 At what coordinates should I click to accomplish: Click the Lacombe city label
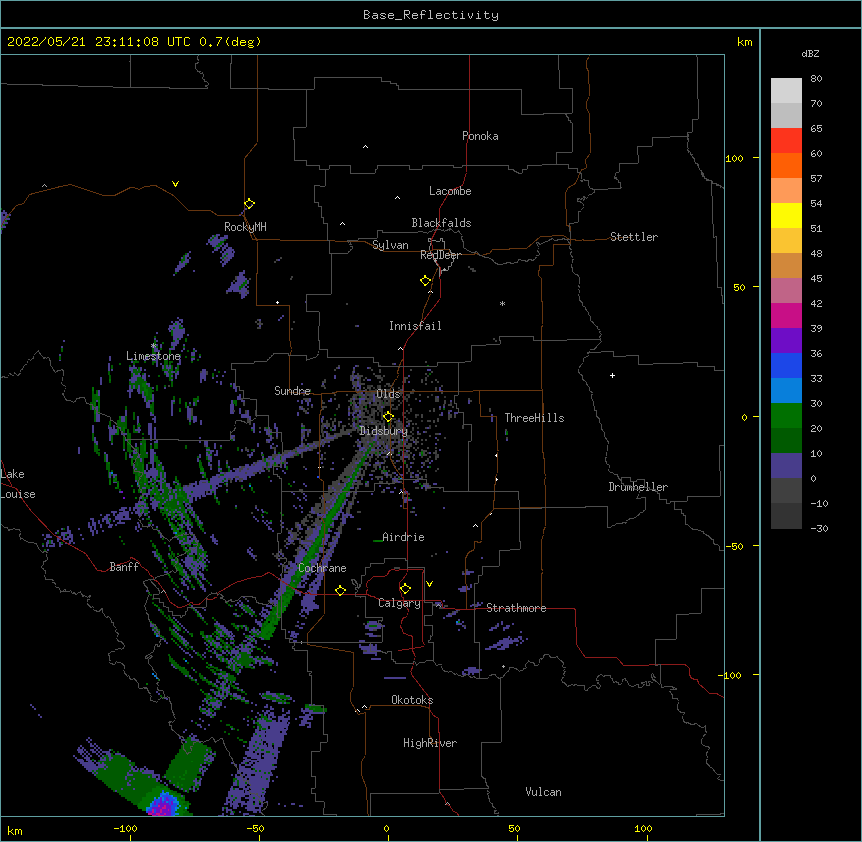[x=450, y=191]
